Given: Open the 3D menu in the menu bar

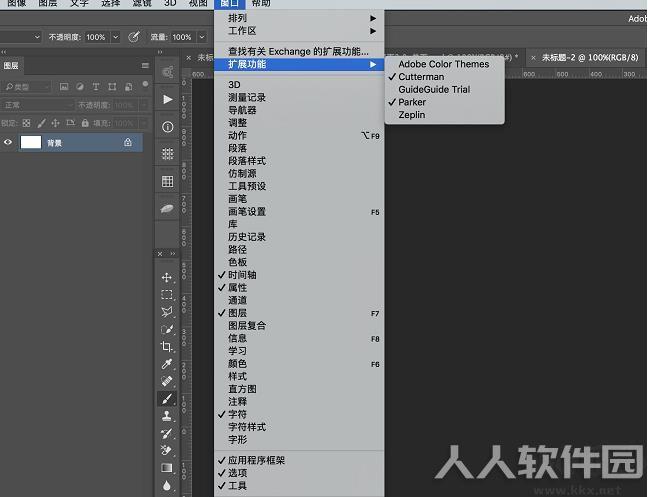Looking at the screenshot, I should 170,3.
